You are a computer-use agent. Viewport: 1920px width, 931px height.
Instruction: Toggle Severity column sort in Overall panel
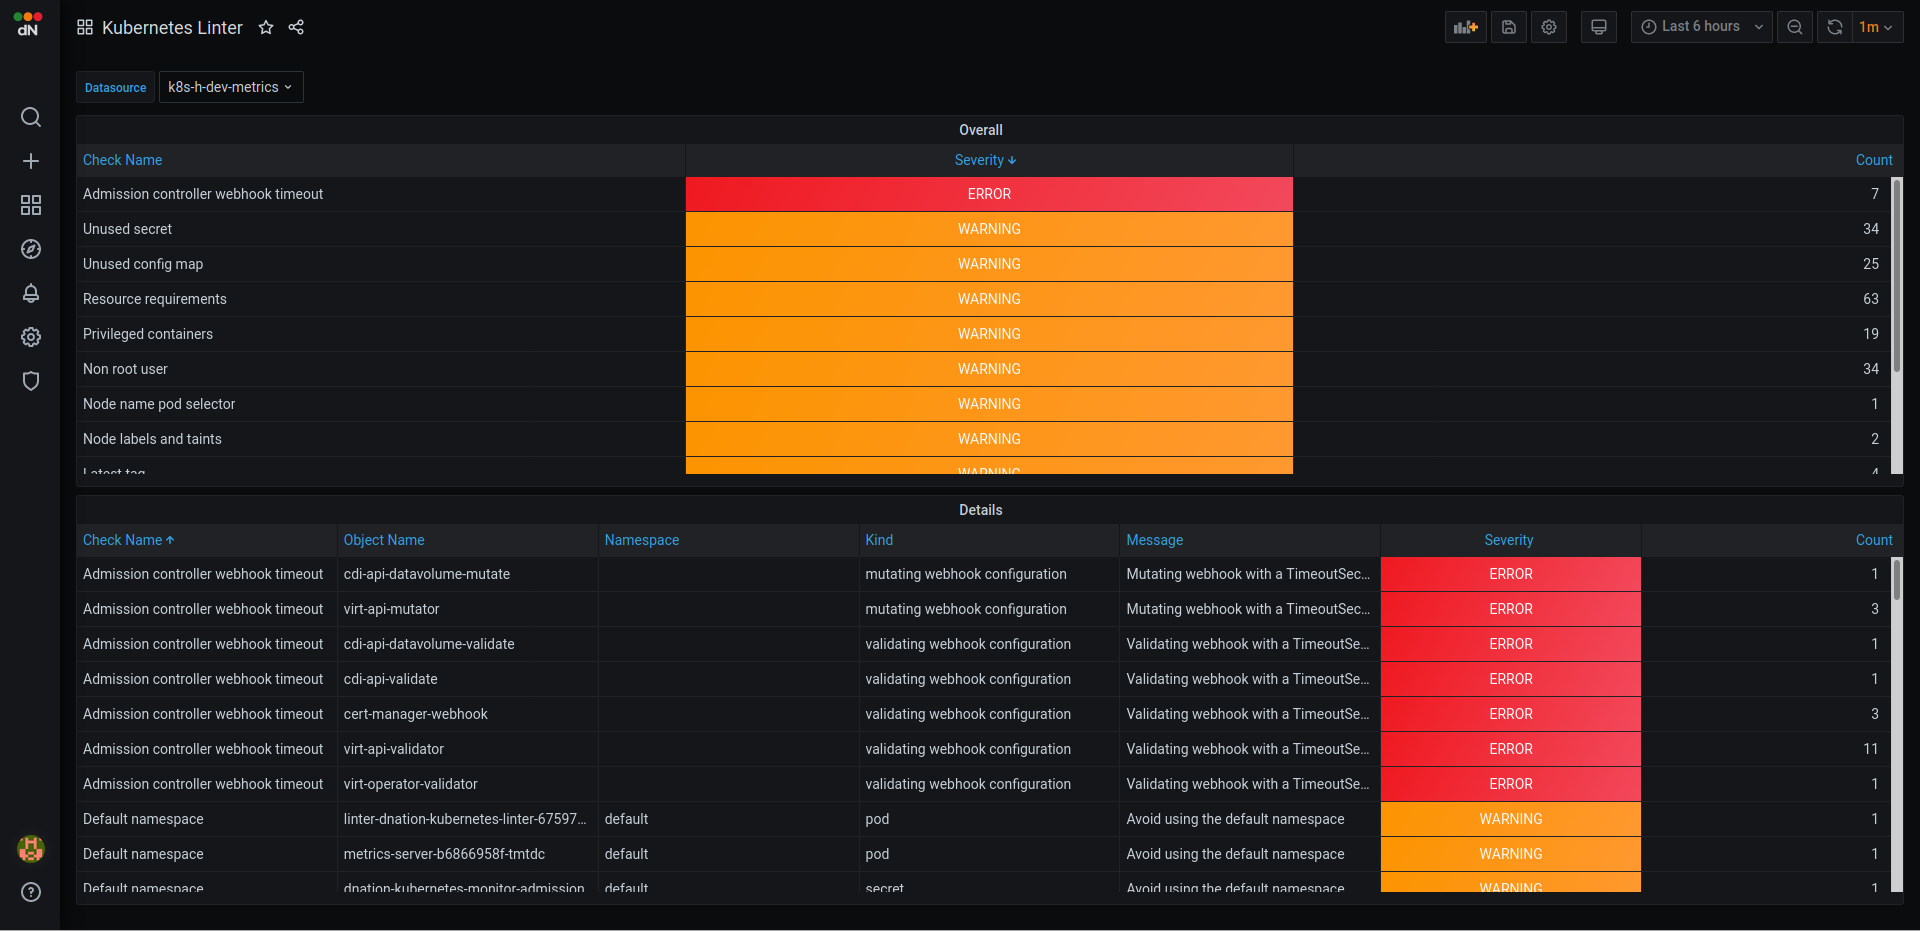point(985,160)
